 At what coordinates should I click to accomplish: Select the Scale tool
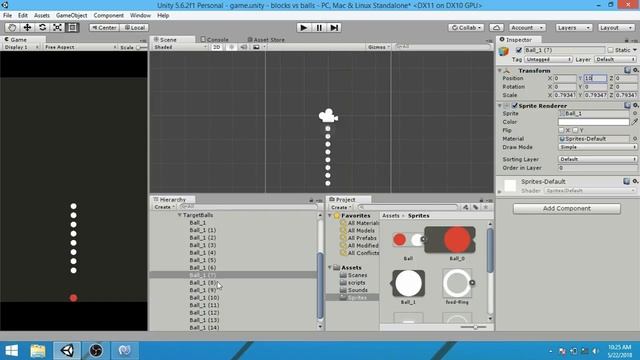pyautogui.click(x=57, y=27)
